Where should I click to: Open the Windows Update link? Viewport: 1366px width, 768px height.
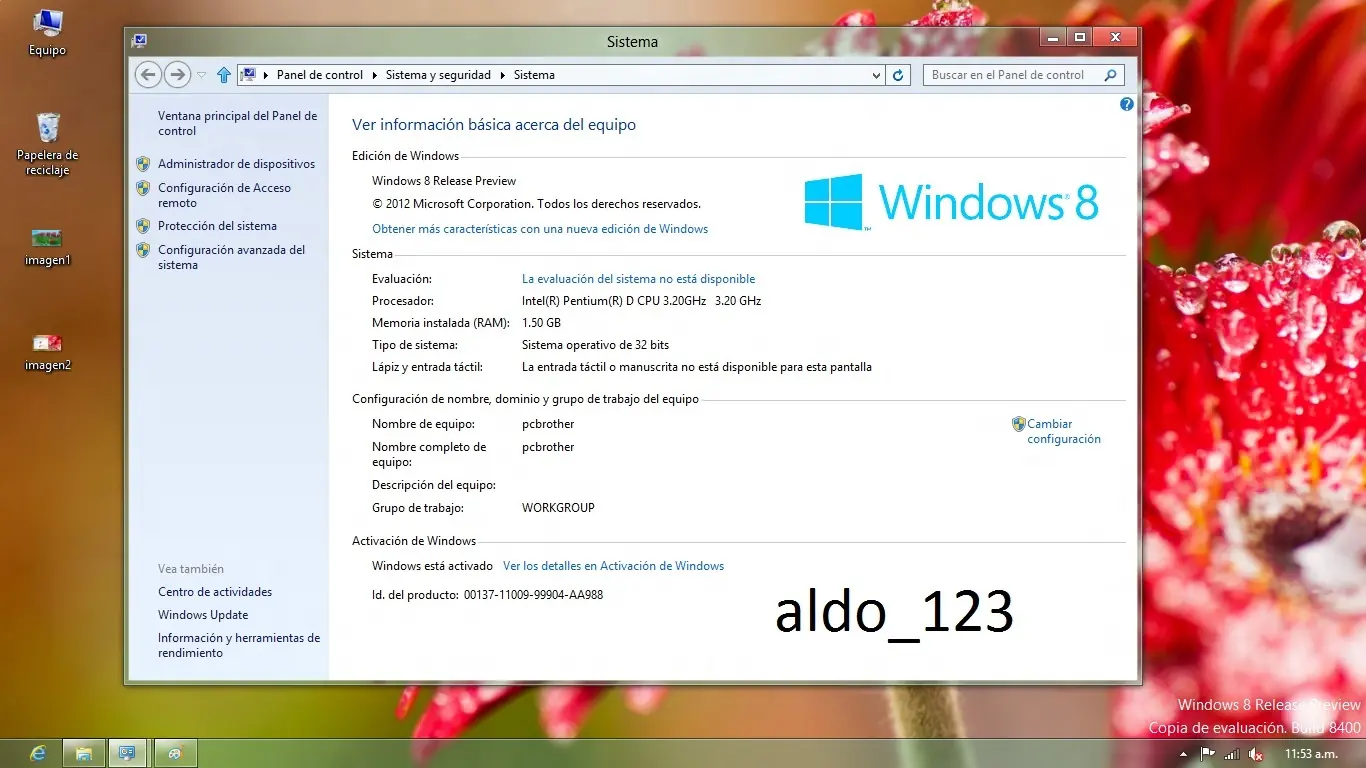point(203,615)
